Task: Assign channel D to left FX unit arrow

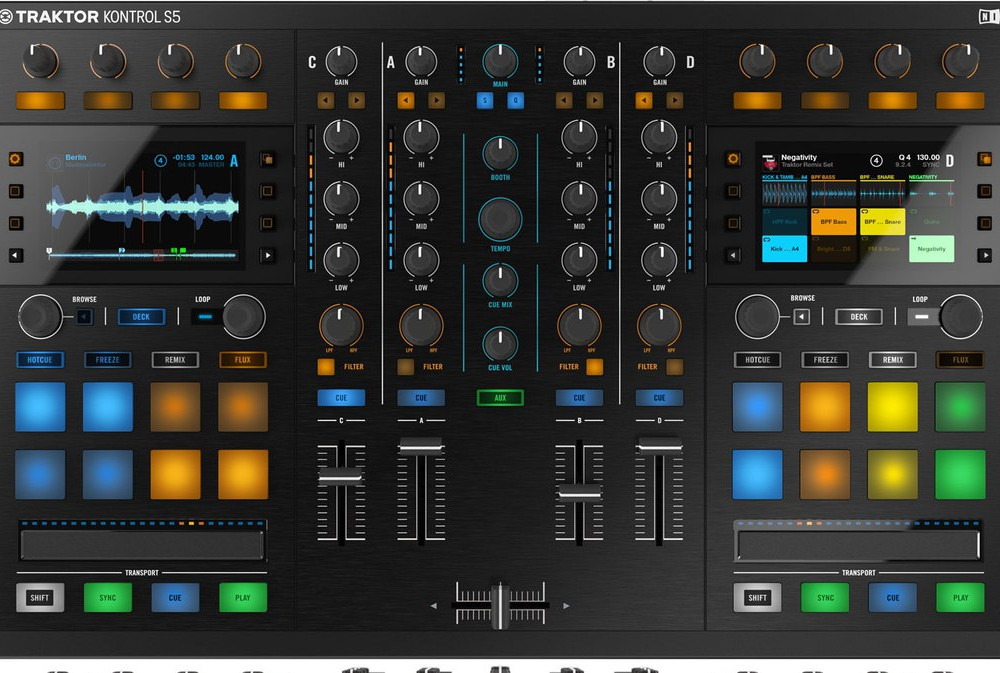Action: coord(644,100)
